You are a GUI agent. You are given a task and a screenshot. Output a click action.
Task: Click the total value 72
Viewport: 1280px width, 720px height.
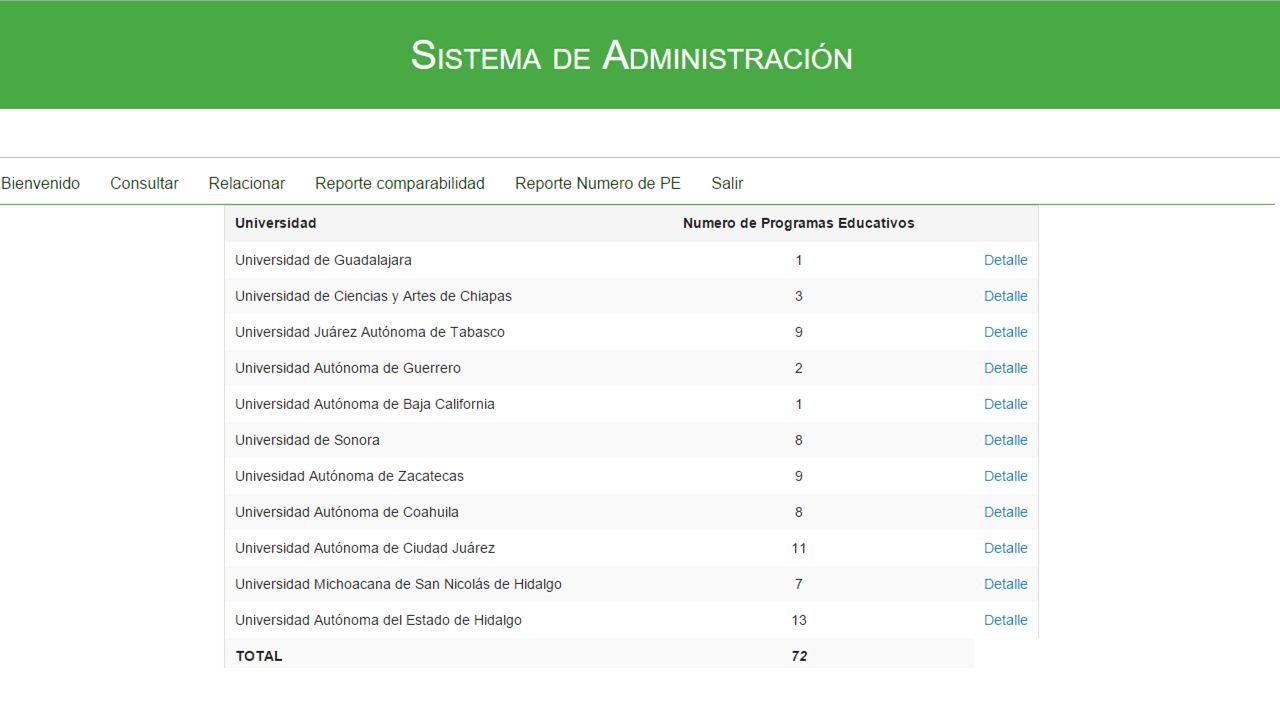799,656
